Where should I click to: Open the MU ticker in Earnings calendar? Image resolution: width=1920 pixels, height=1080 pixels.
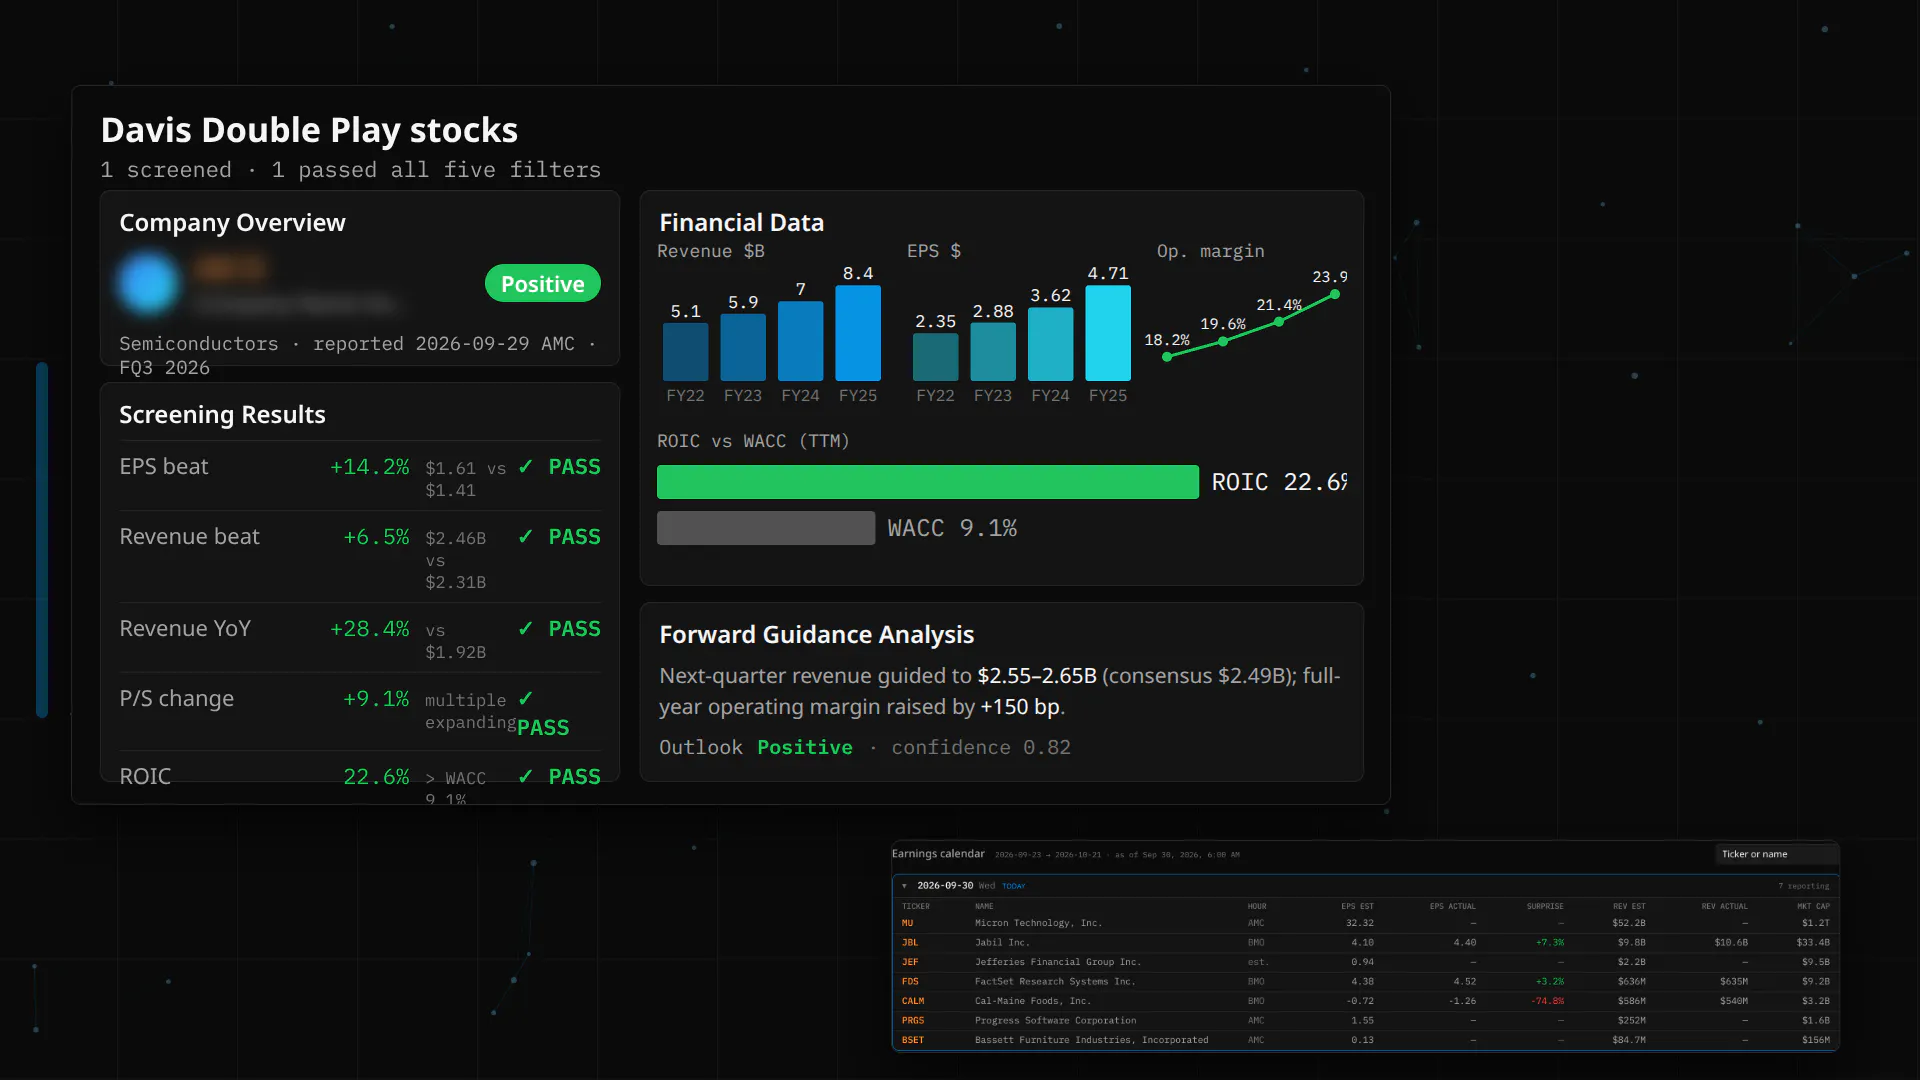point(908,923)
